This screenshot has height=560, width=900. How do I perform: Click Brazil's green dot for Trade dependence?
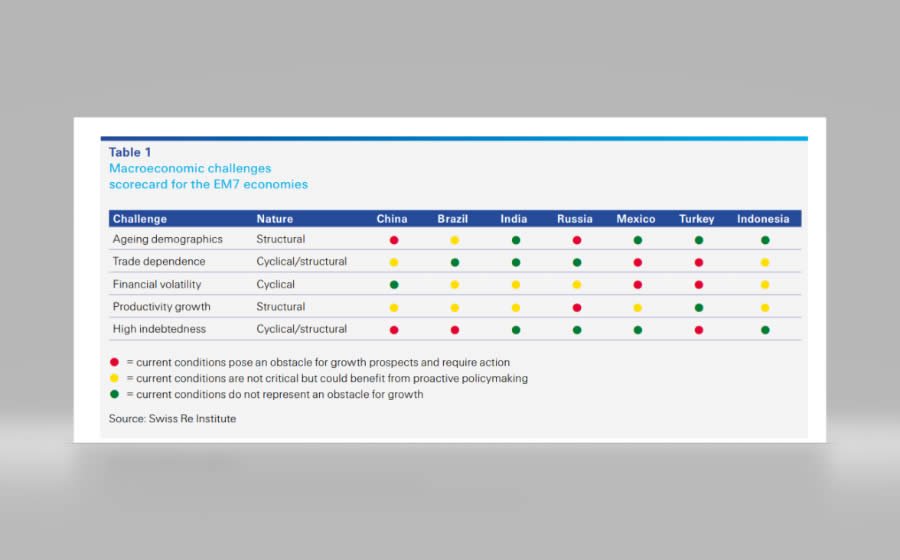tap(455, 262)
